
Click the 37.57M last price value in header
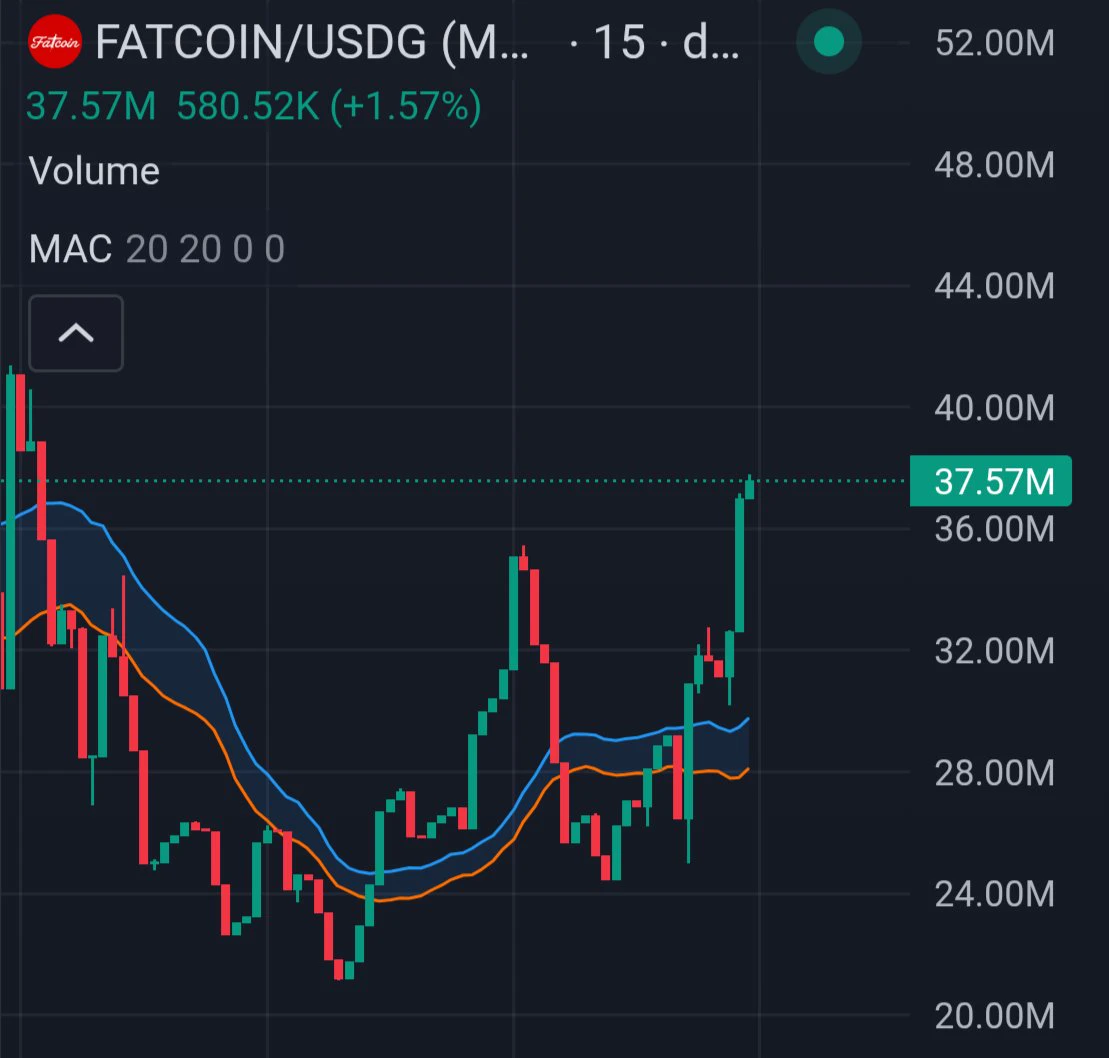pos(91,107)
